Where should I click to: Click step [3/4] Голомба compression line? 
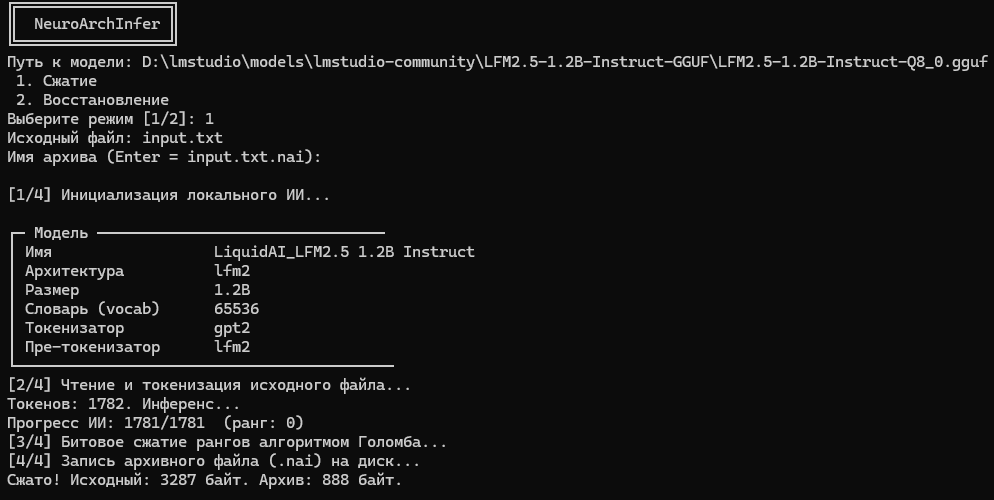pyautogui.click(x=227, y=442)
